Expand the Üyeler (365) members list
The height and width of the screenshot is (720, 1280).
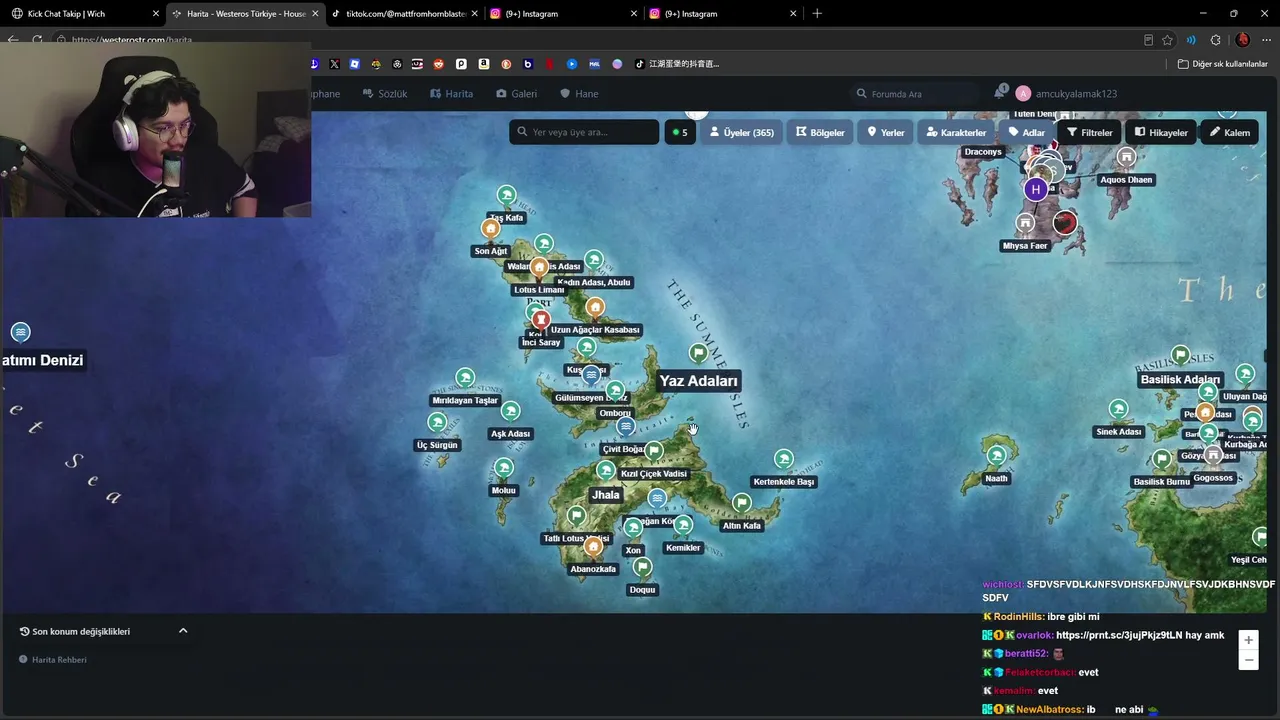point(741,132)
